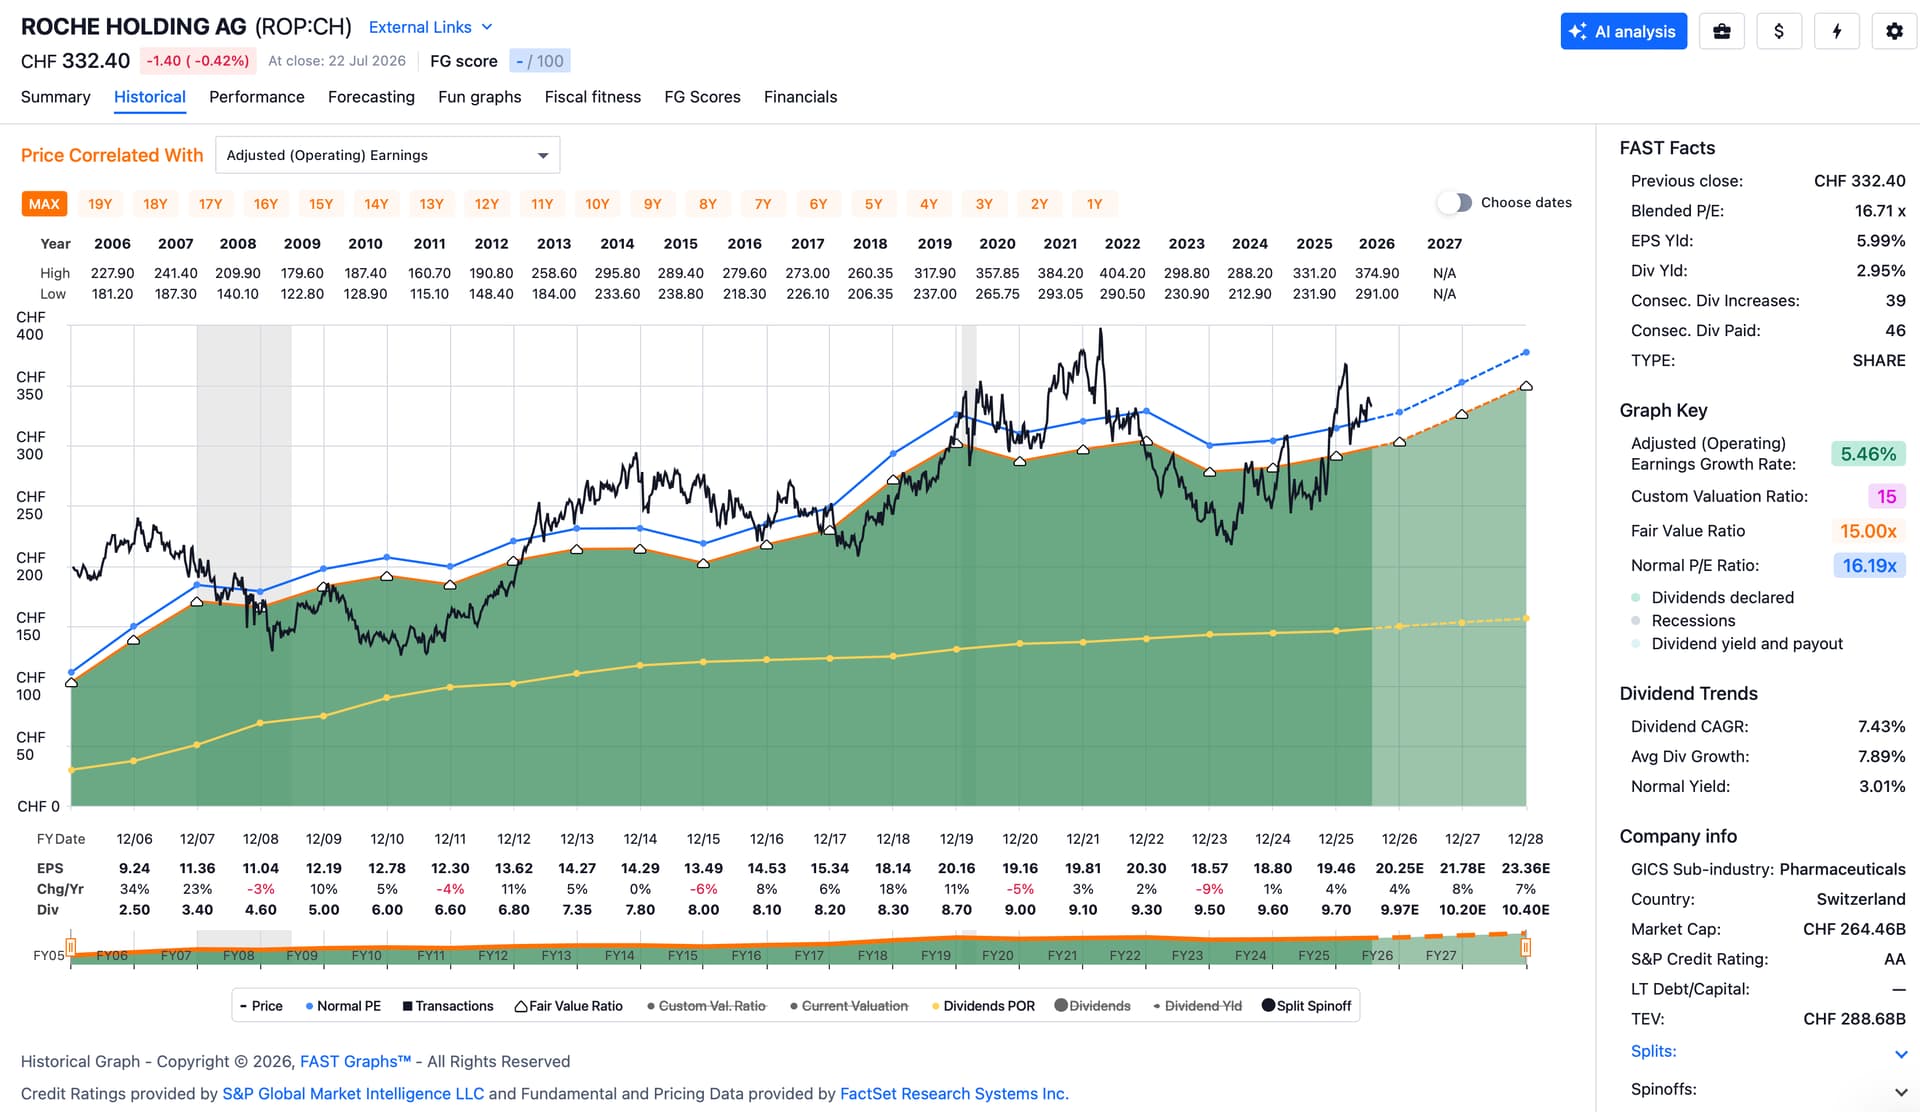Select the Historical tab
1920x1112 pixels.
pyautogui.click(x=150, y=97)
